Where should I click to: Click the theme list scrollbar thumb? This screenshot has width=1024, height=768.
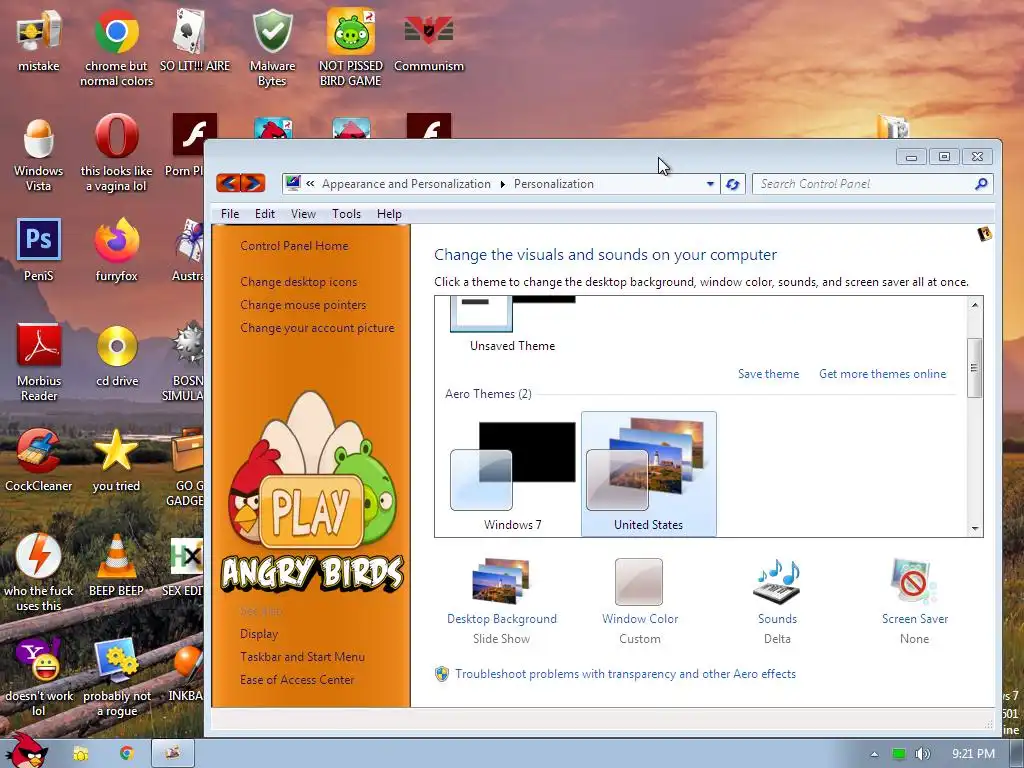(974, 368)
